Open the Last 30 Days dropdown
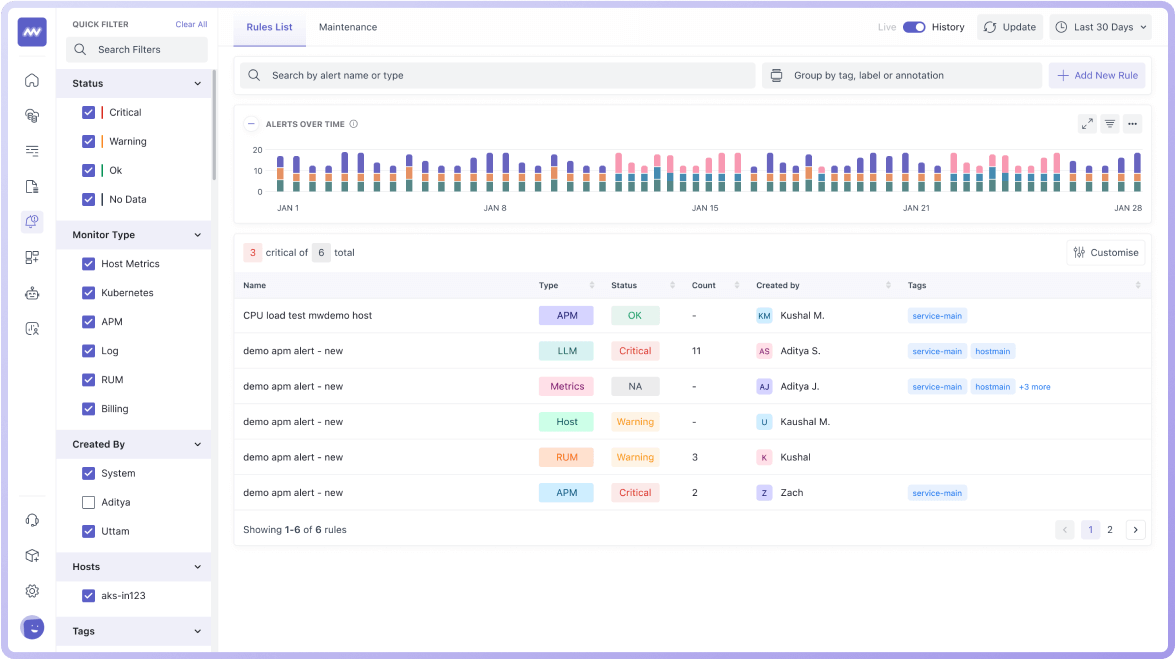The width and height of the screenshot is (1175, 659). click(x=1100, y=27)
